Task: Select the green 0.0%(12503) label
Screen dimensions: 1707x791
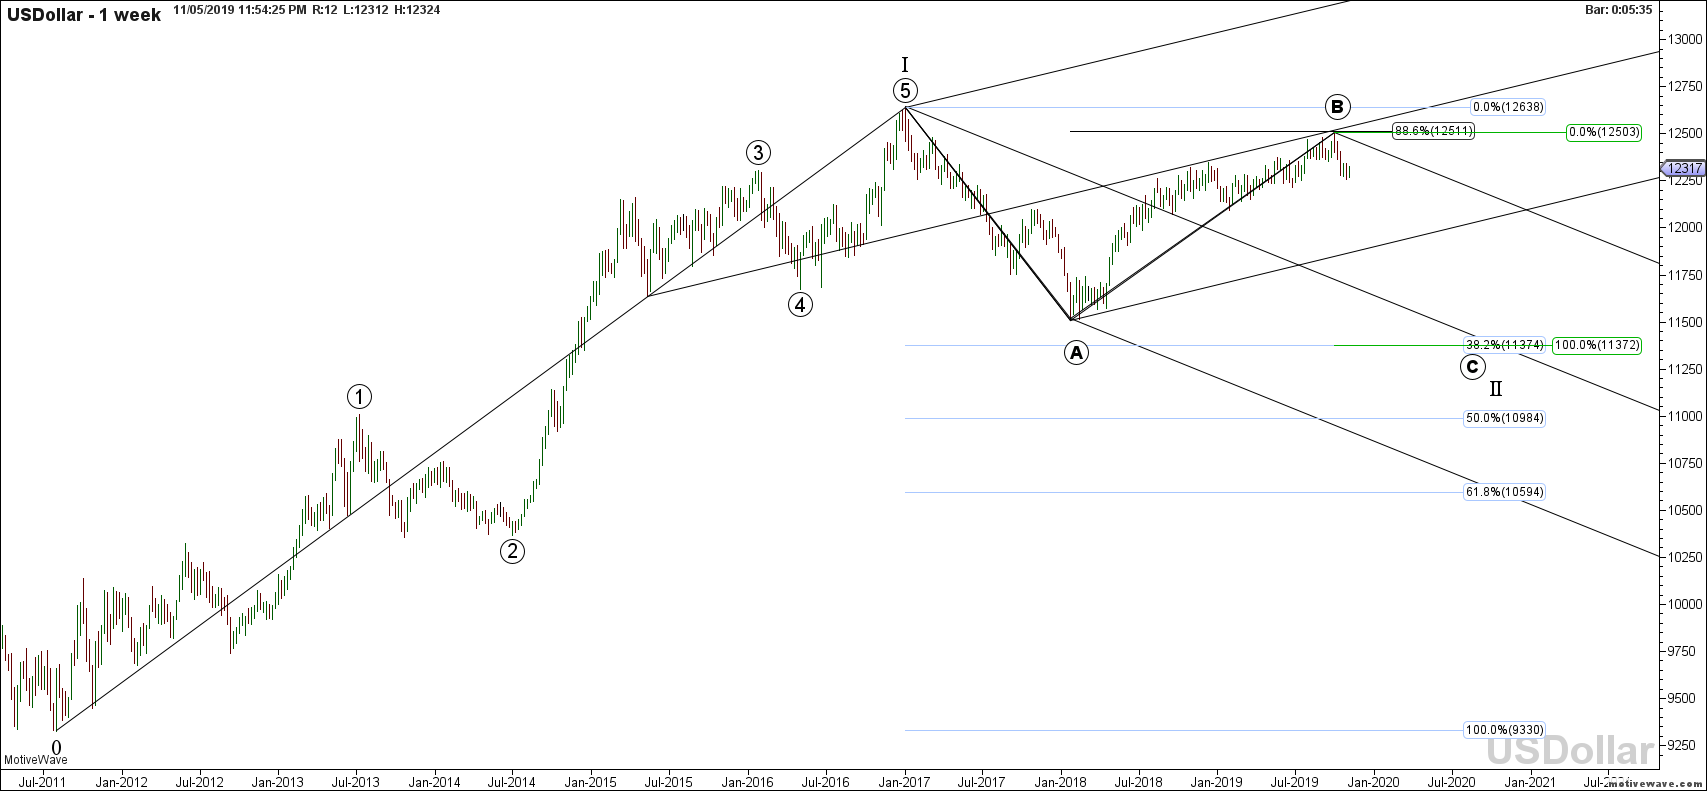Action: (1602, 132)
